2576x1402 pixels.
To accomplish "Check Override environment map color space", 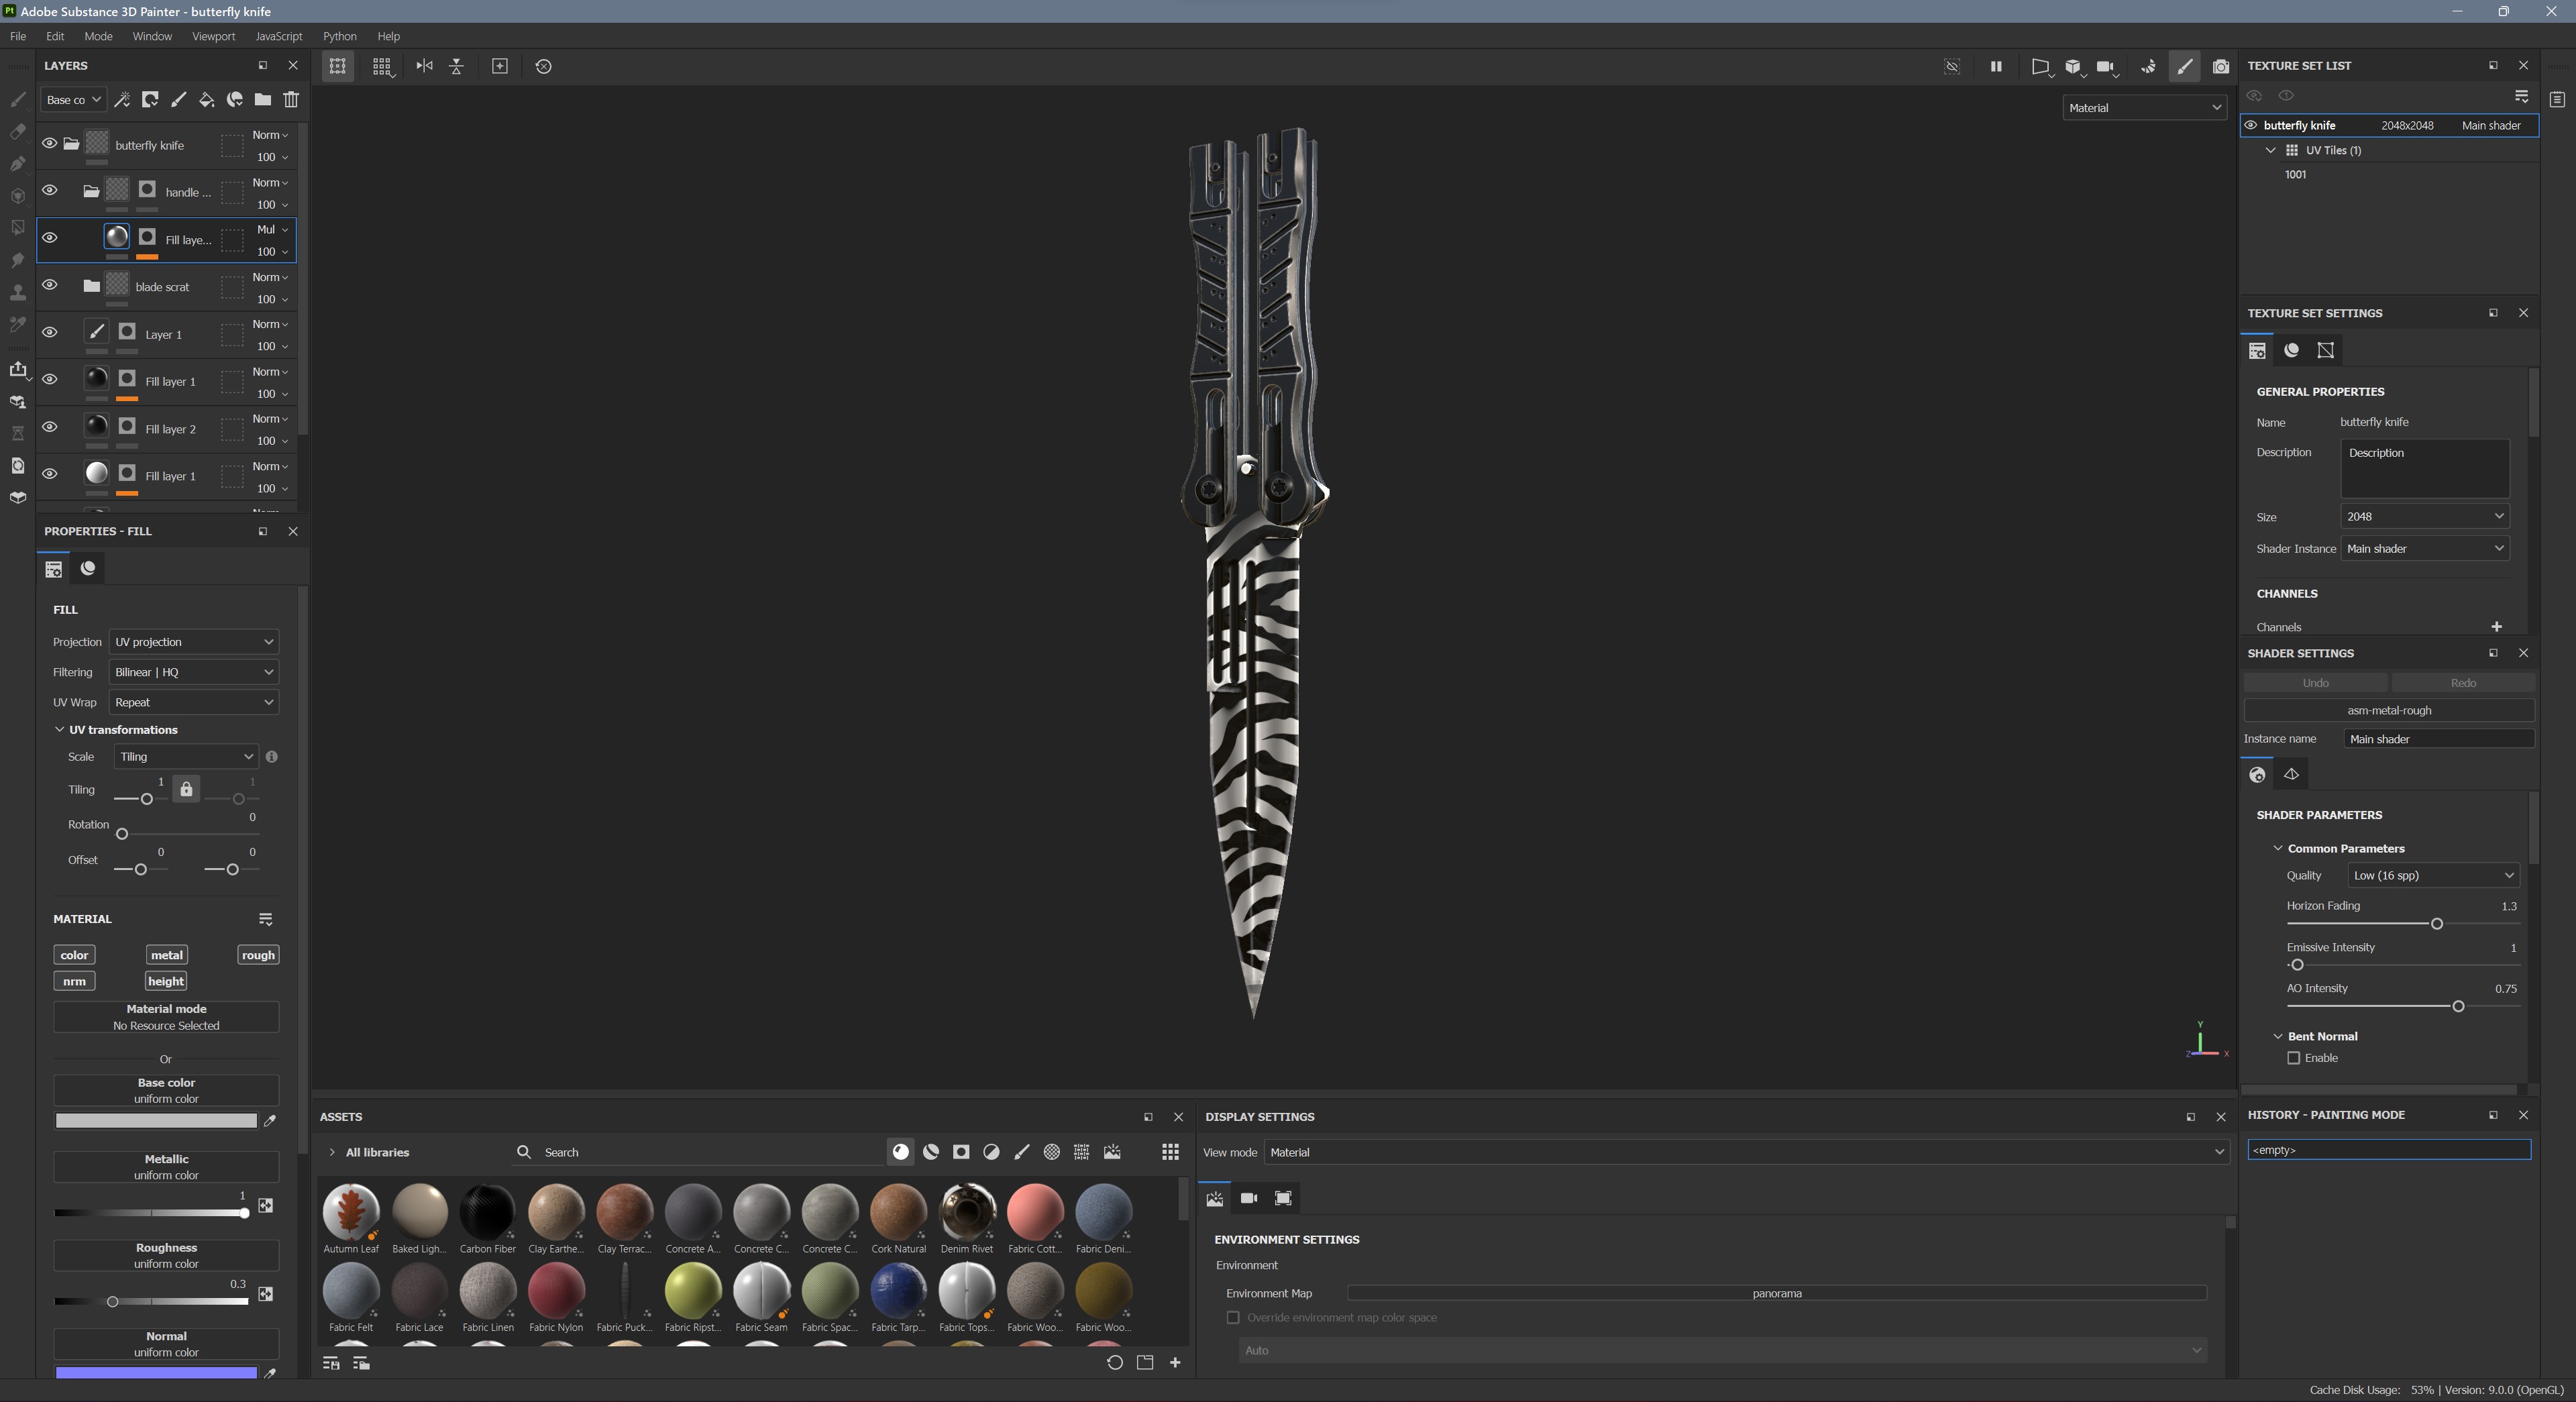I will [x=1233, y=1318].
